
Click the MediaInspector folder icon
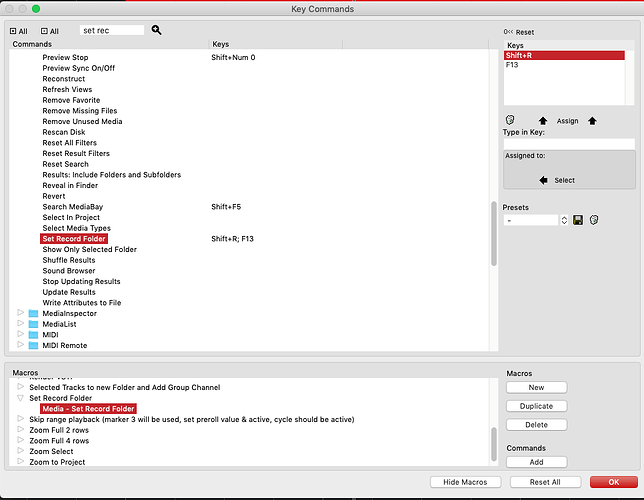pyautogui.click(x=33, y=313)
